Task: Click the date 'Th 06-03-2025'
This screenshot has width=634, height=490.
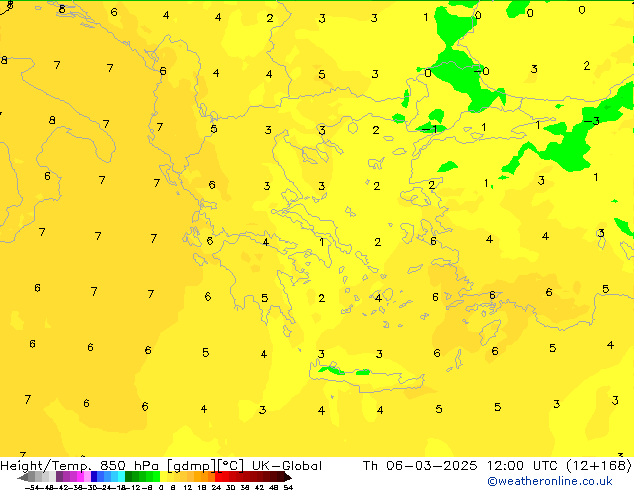Action: pyautogui.click(x=420, y=465)
